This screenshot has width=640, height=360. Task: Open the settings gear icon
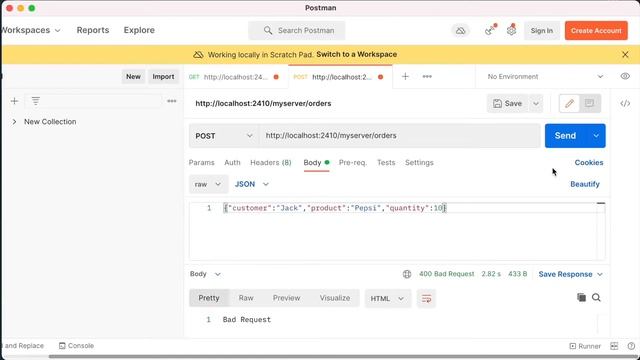coord(511,30)
